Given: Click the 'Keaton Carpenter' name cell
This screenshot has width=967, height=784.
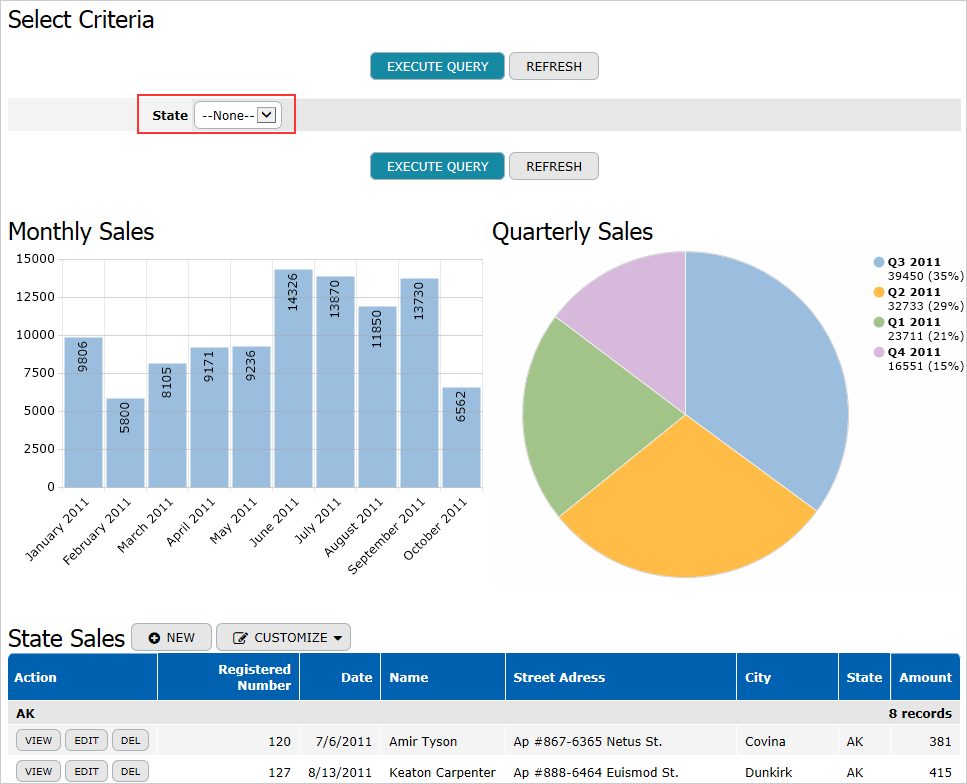Looking at the screenshot, I should click(442, 772).
